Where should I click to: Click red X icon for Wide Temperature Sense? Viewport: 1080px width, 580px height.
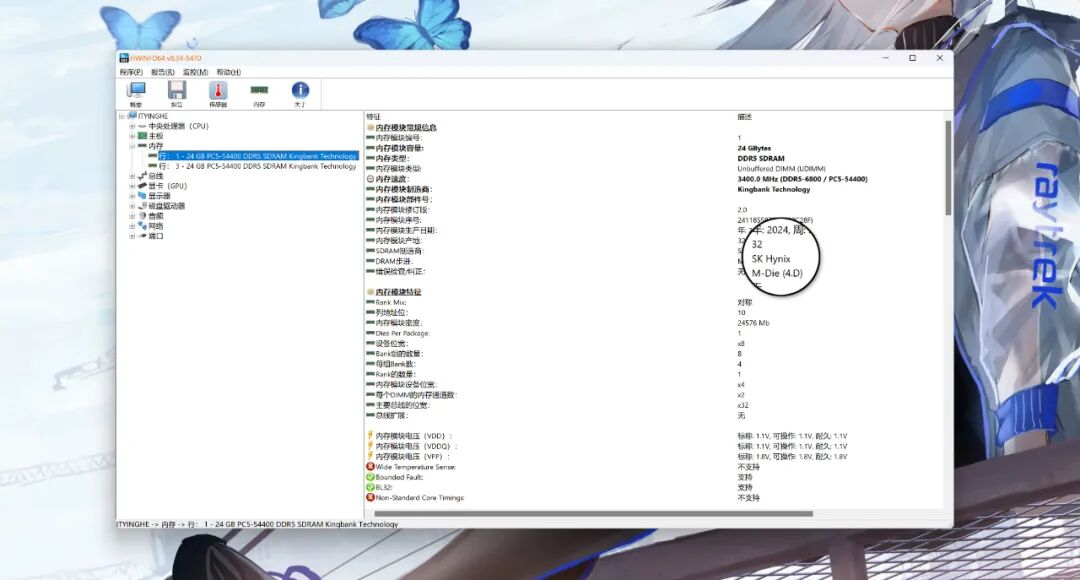[371, 466]
